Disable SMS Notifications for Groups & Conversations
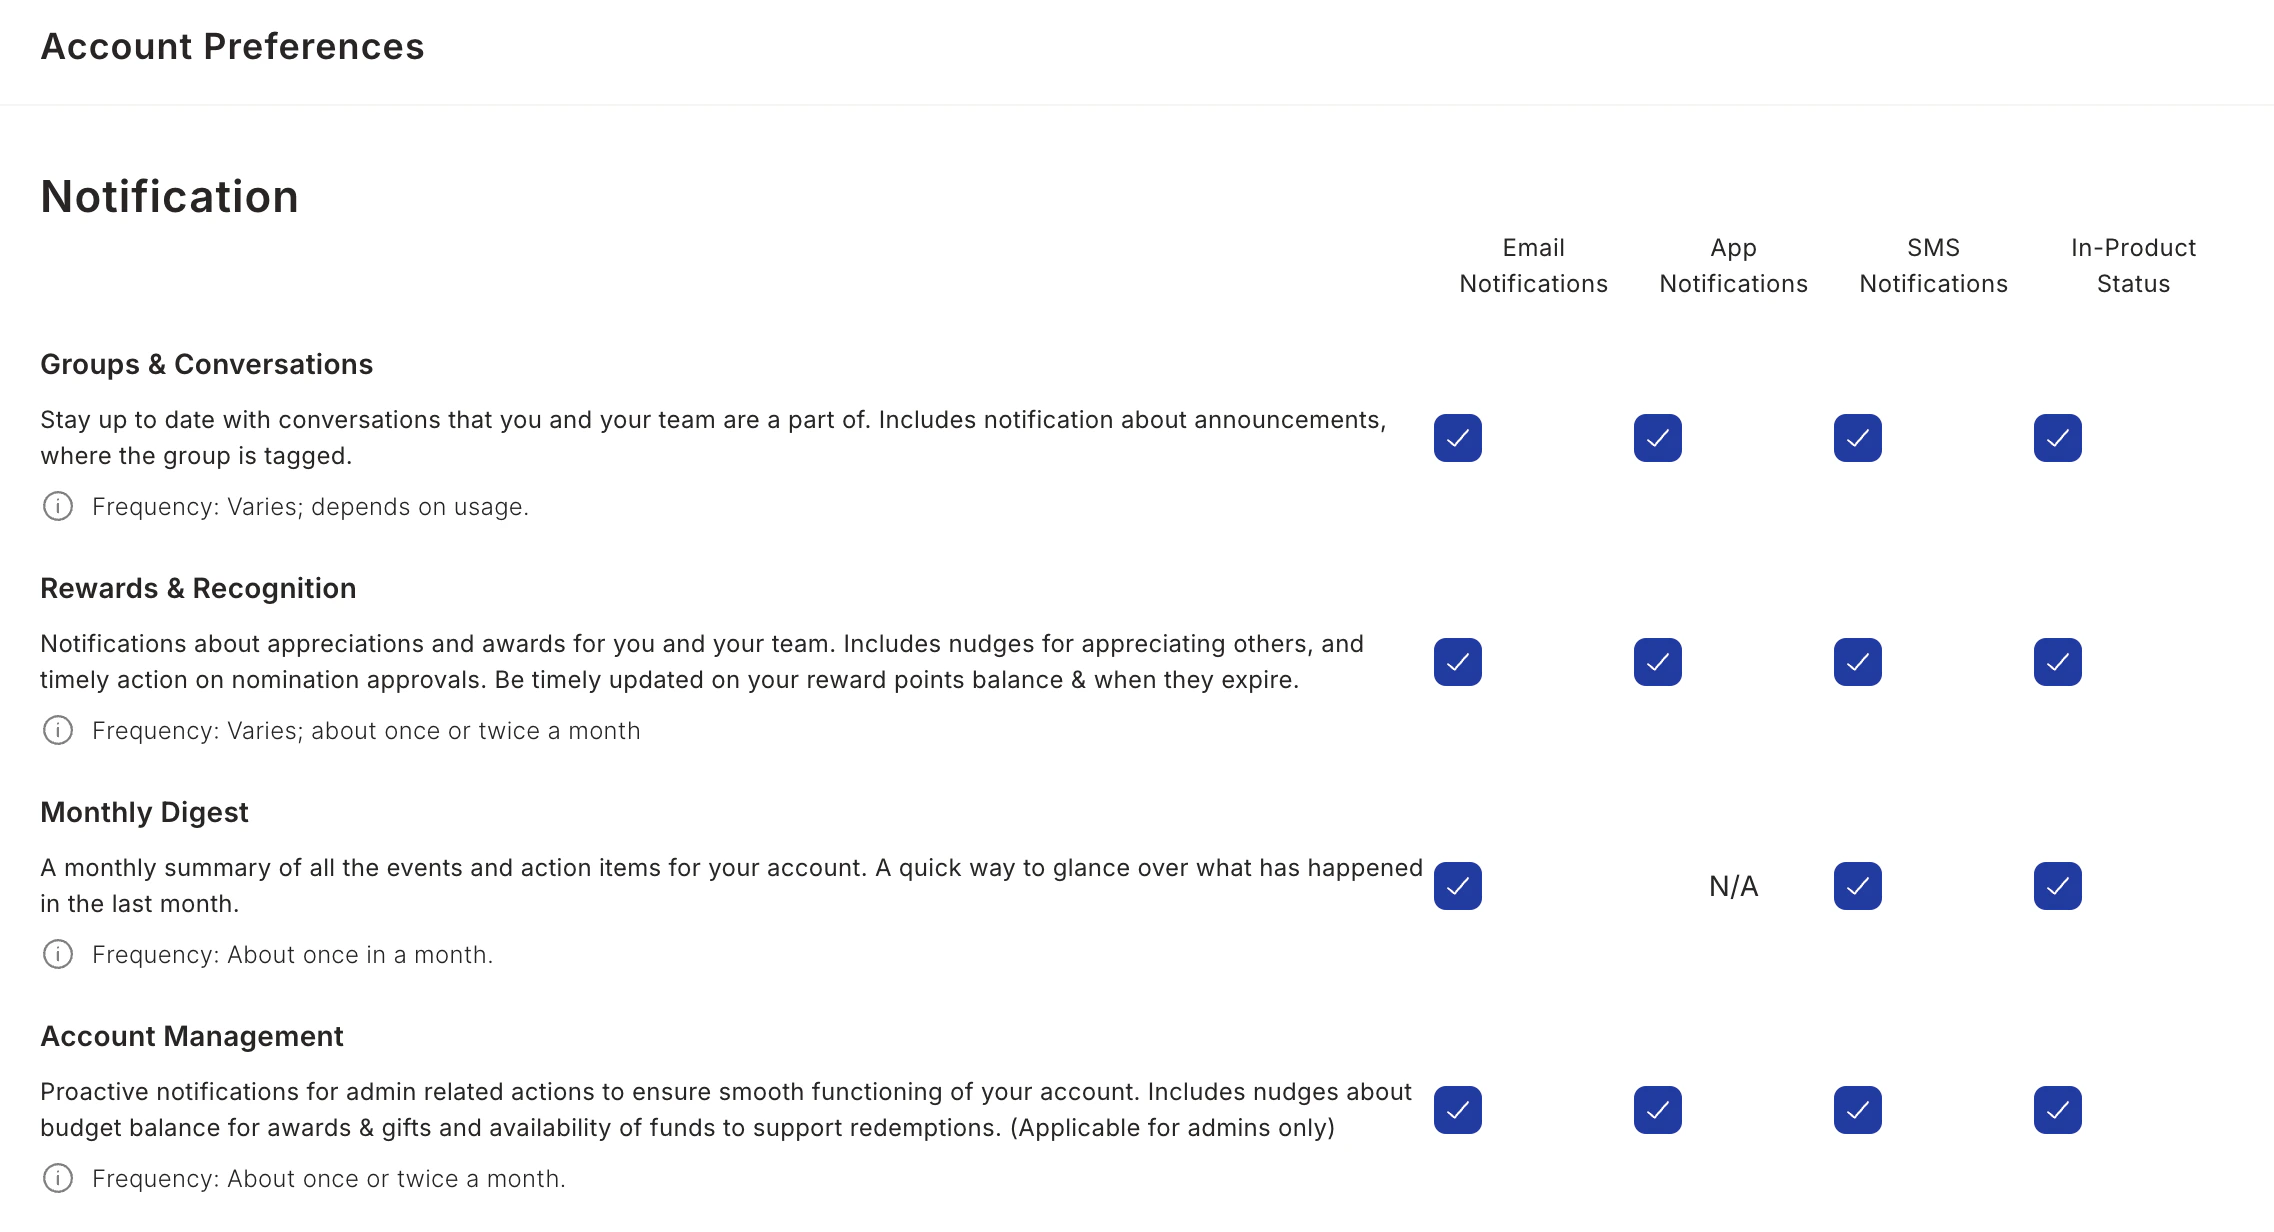Screen dimensions: 2274x1232 pyautogui.click(x=1858, y=438)
